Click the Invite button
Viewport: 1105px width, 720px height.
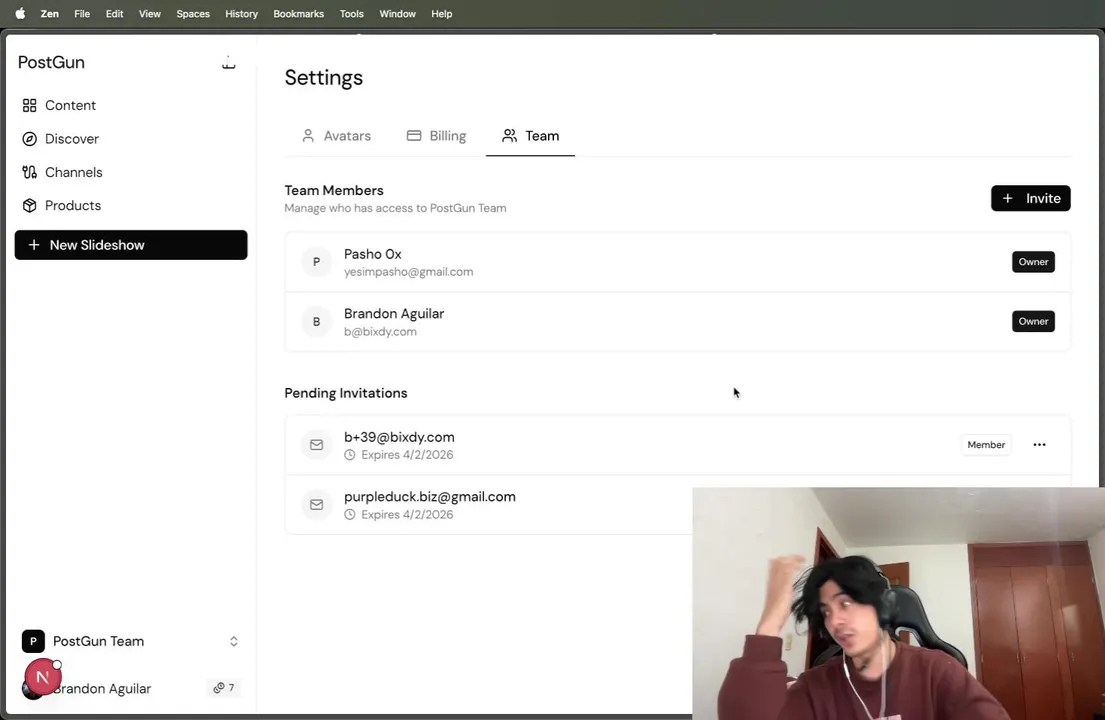[x=1030, y=198]
